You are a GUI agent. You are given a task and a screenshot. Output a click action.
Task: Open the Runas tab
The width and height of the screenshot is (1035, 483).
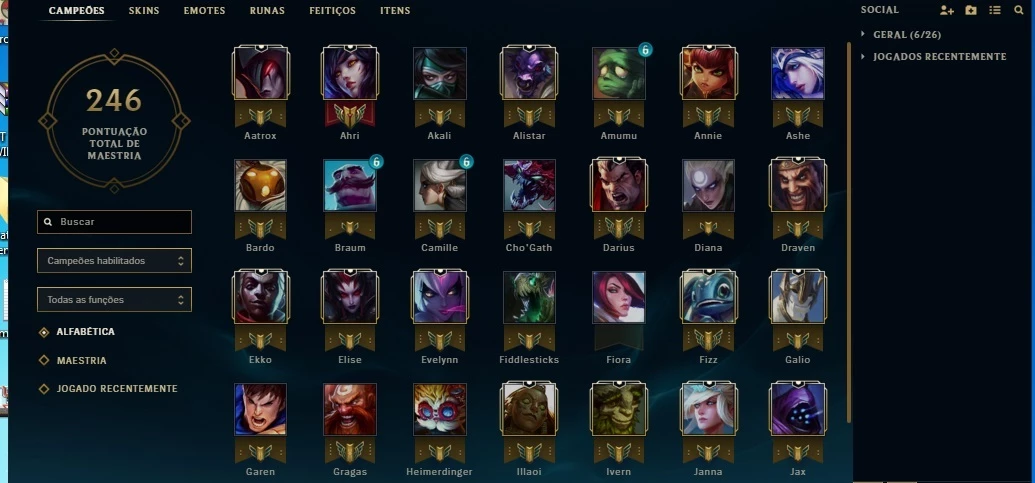pyautogui.click(x=267, y=11)
